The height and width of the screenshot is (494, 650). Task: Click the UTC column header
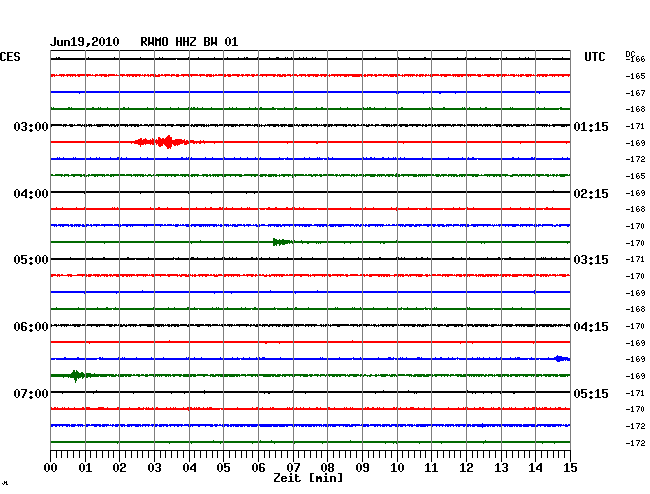[594, 57]
